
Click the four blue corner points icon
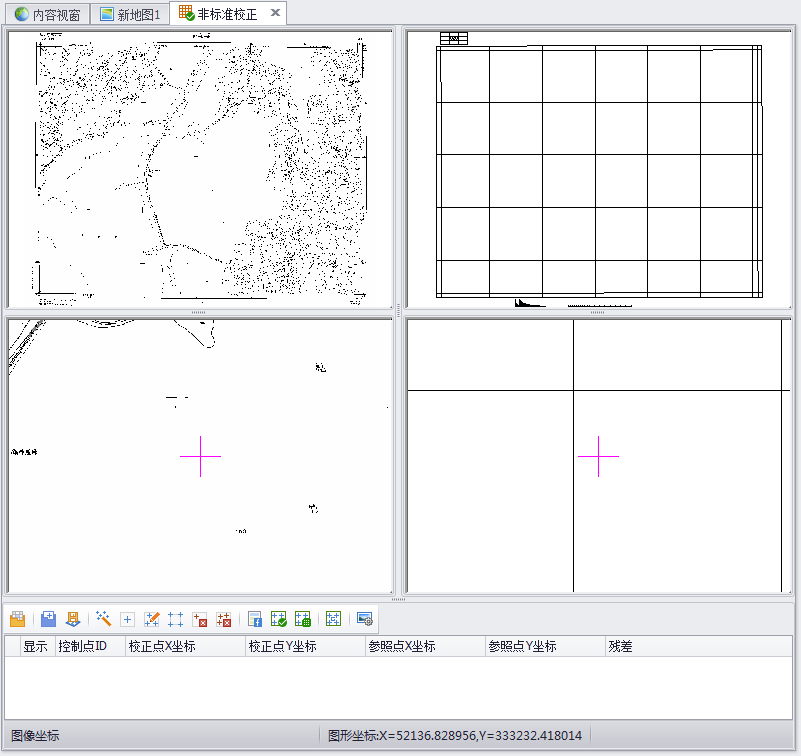(x=176, y=619)
